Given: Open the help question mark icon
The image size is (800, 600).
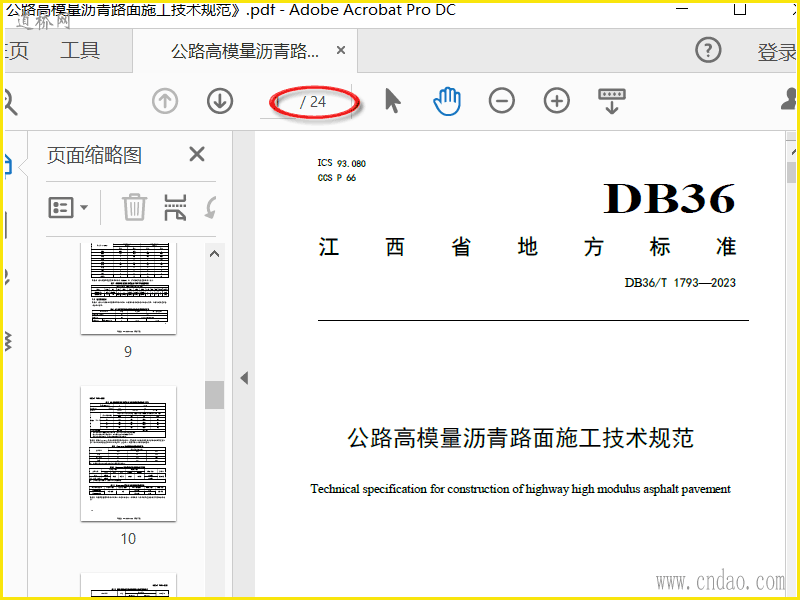Looking at the screenshot, I should [708, 50].
